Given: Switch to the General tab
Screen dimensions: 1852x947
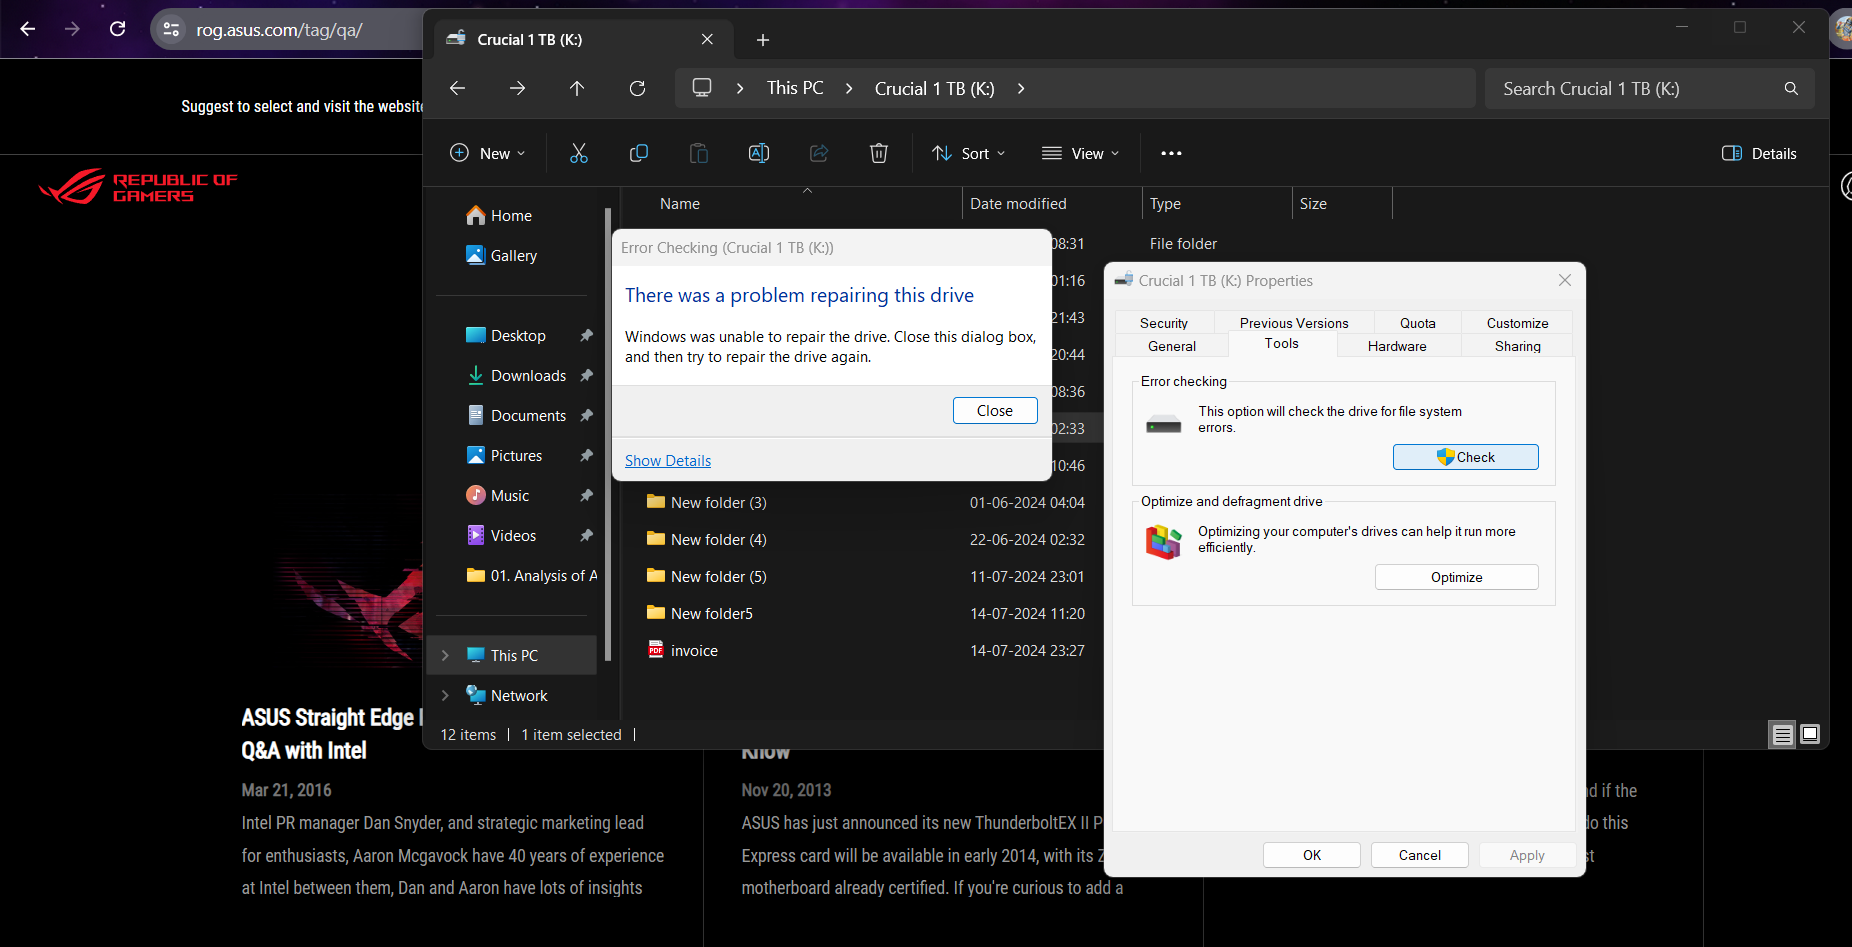Looking at the screenshot, I should pyautogui.click(x=1172, y=346).
